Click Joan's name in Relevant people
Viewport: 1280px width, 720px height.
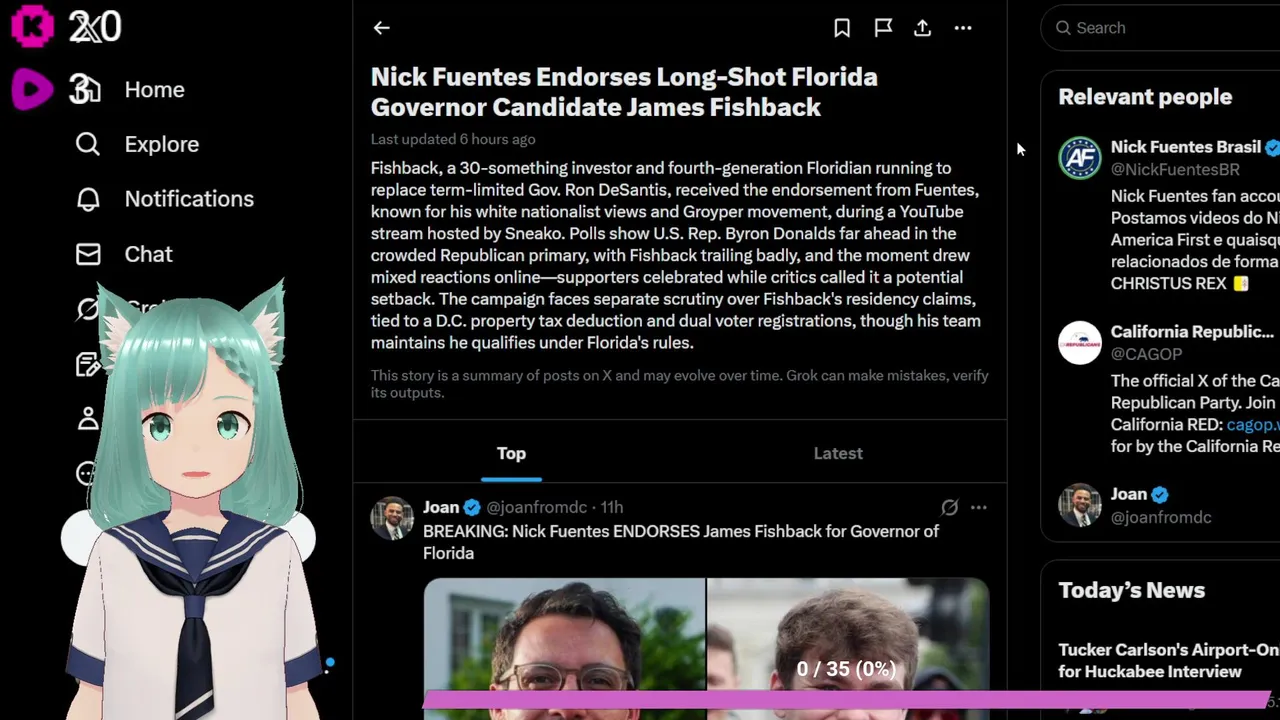(1129, 494)
